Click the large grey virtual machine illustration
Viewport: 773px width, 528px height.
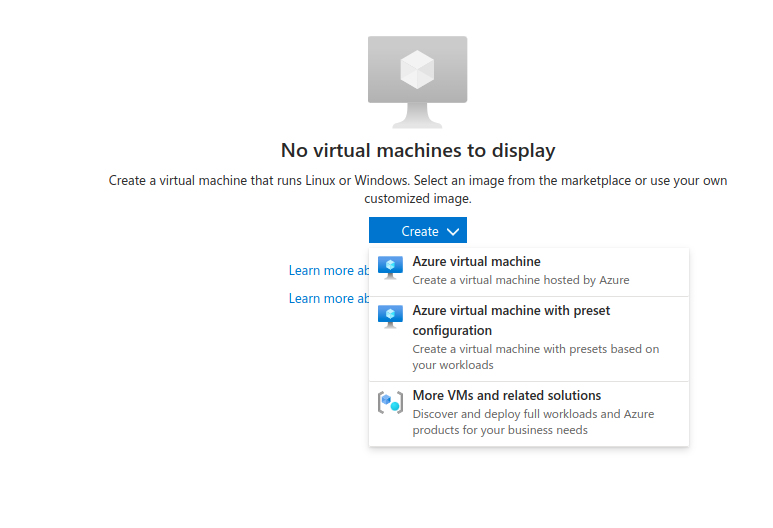coord(418,82)
